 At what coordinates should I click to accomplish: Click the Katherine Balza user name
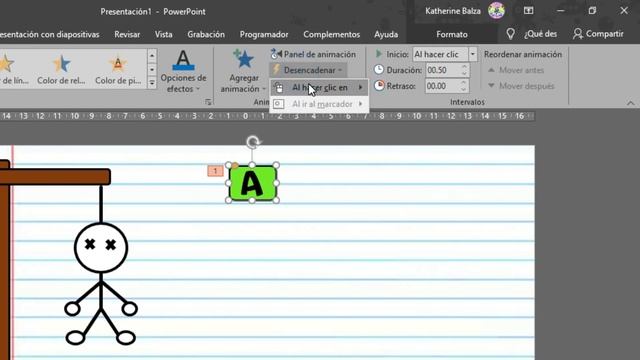coord(453,11)
